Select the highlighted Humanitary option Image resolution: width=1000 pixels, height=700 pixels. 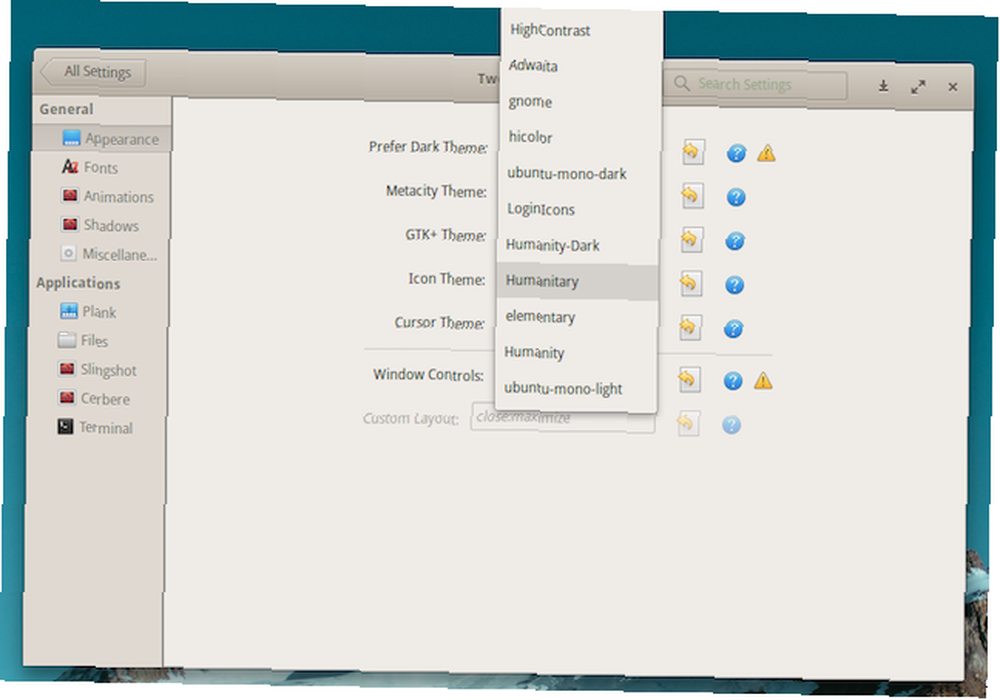tap(577, 281)
